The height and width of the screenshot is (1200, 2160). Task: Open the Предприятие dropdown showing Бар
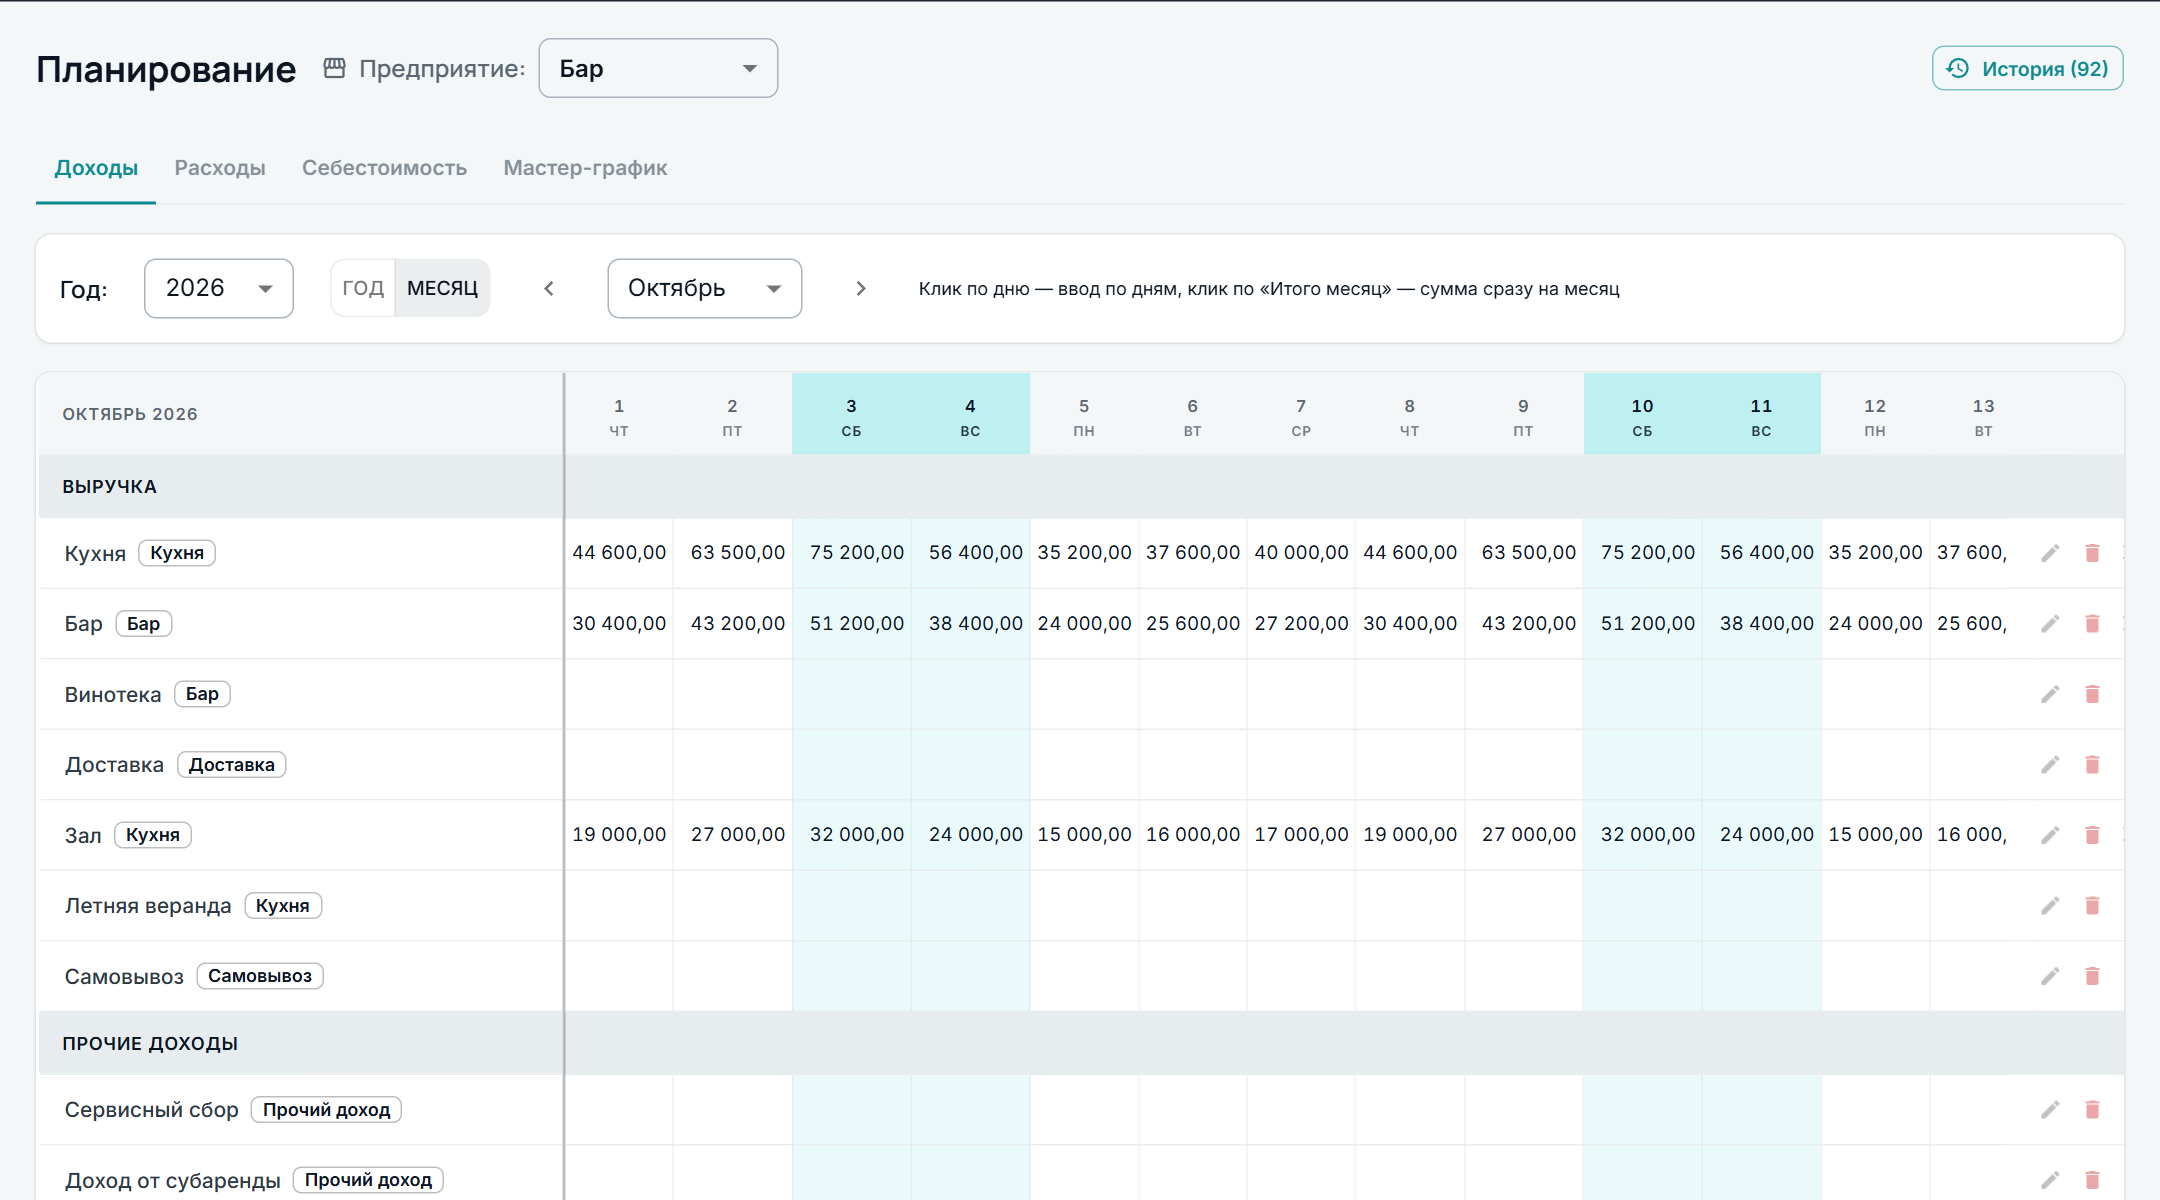coord(658,68)
